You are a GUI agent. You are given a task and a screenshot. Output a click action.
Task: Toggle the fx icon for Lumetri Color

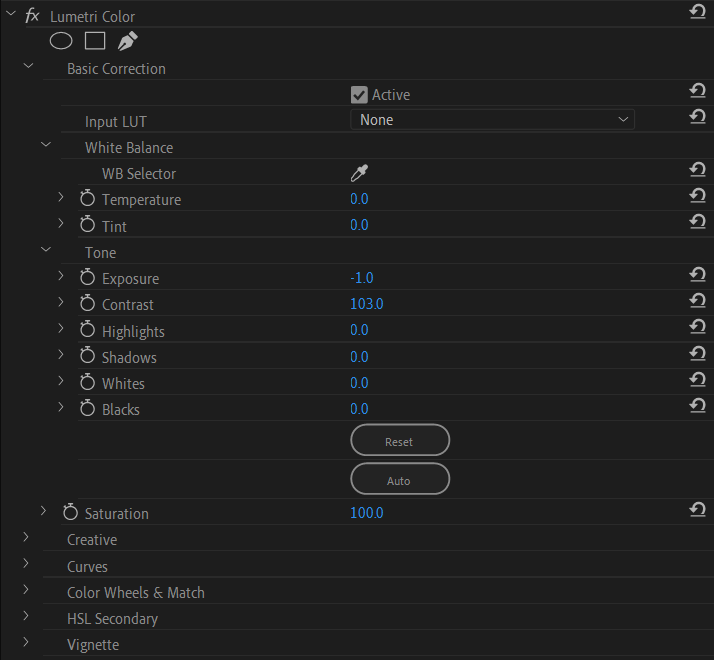[x=32, y=16]
